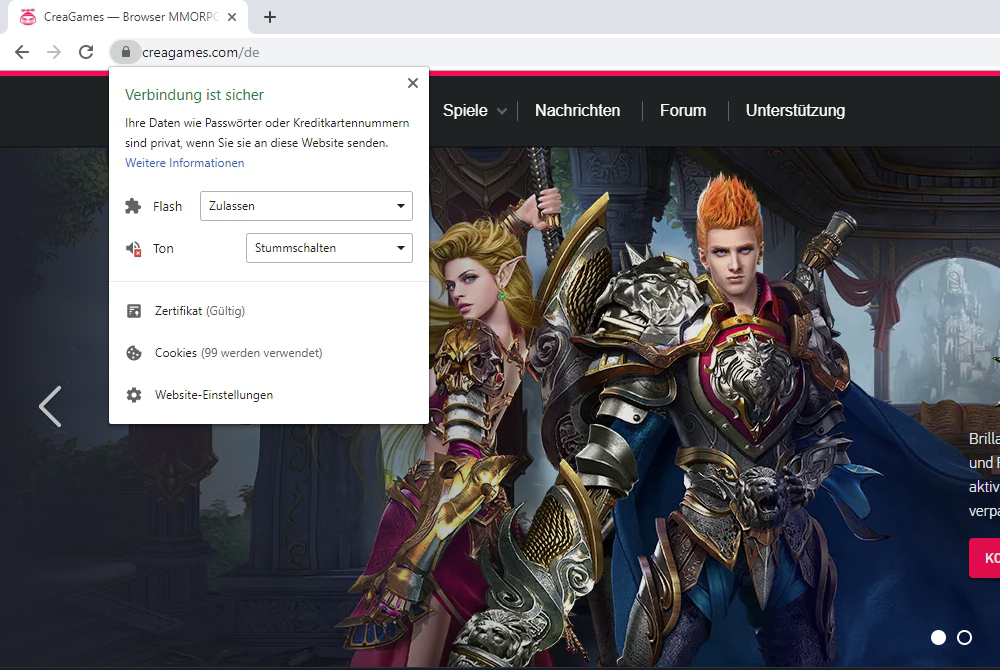Click the Zertifikat certificate icon
Image resolution: width=1000 pixels, height=670 pixels.
click(x=134, y=311)
